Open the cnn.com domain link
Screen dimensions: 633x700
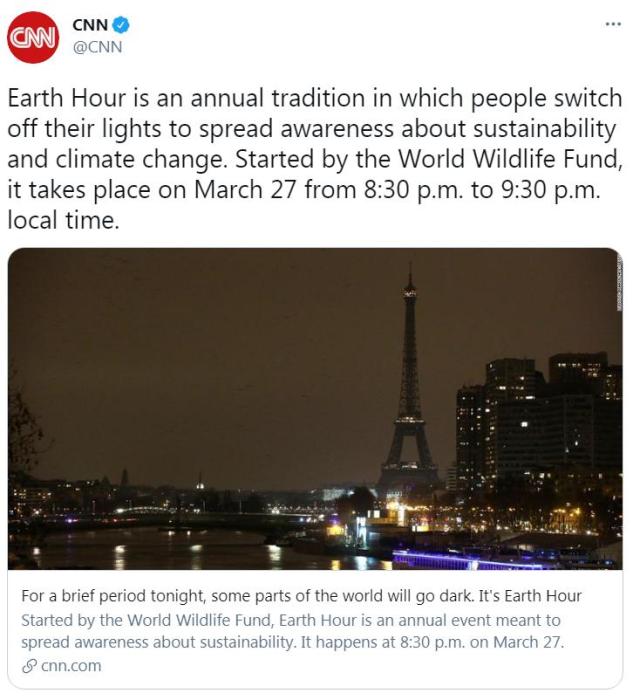[70, 665]
